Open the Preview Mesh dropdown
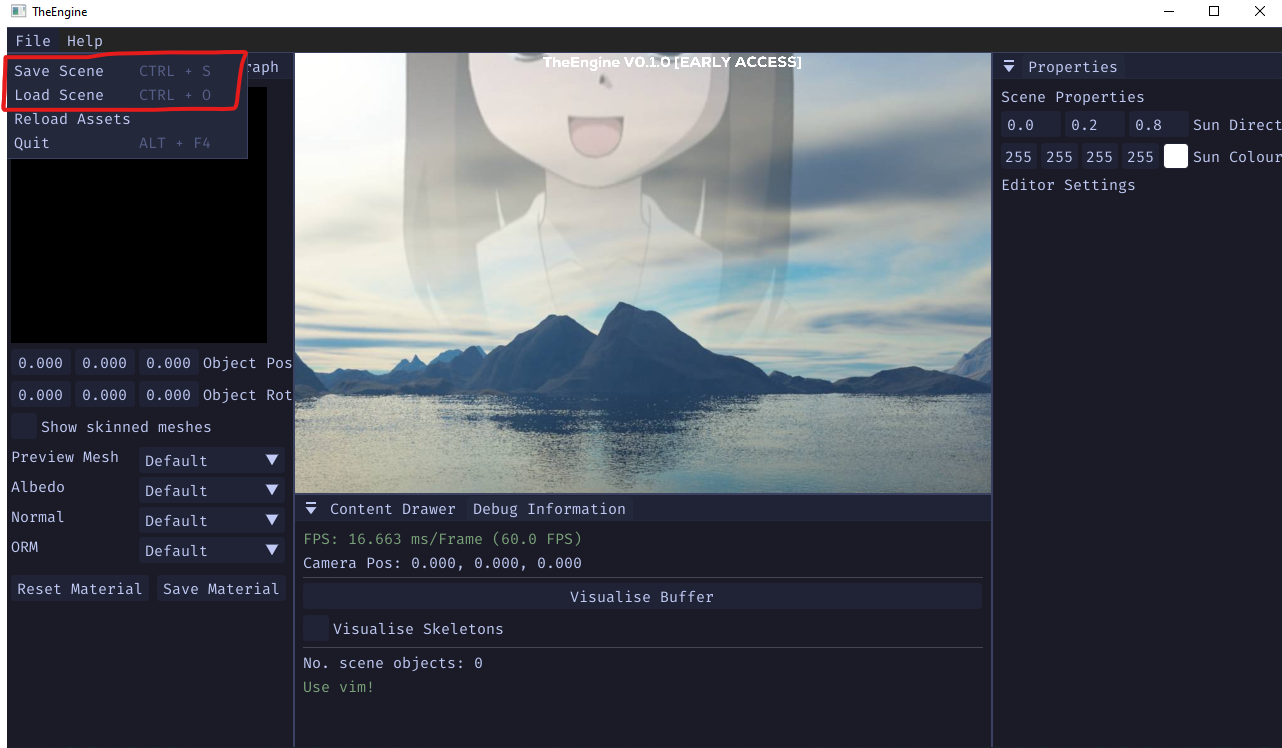 tap(212, 460)
